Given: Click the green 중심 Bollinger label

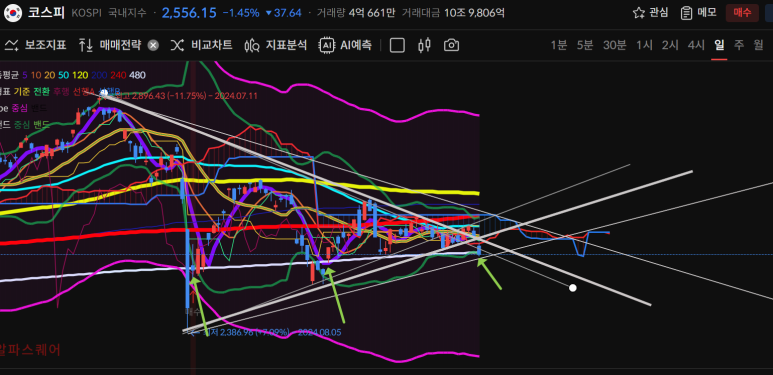Looking at the screenshot, I should coord(22,124).
